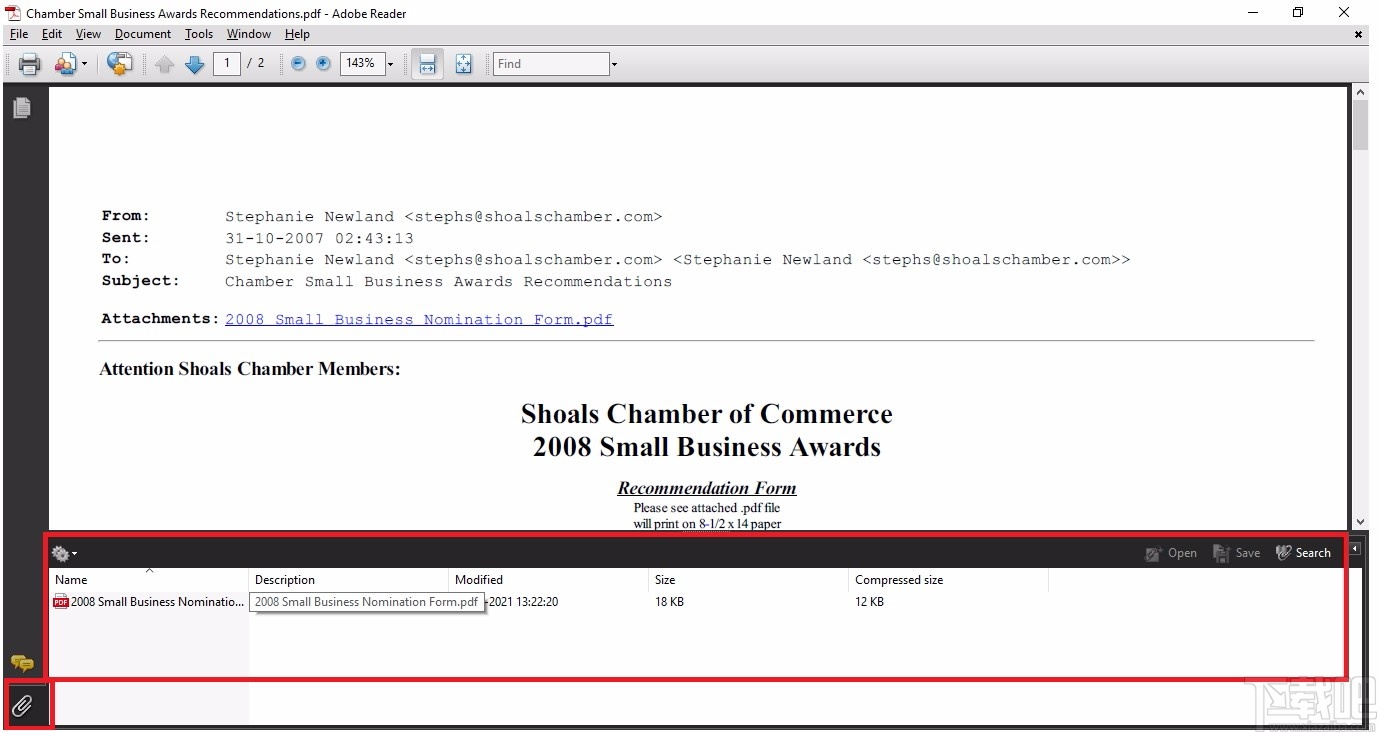Click Save button in attachments panel
The height and width of the screenshot is (732, 1379).
point(1237,553)
